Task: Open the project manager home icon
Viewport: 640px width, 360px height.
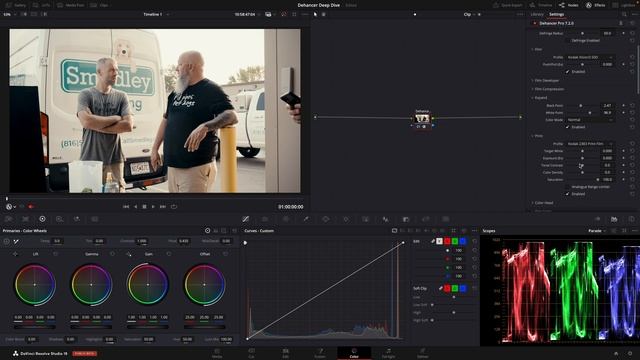Action: pyautogui.click(x=616, y=353)
